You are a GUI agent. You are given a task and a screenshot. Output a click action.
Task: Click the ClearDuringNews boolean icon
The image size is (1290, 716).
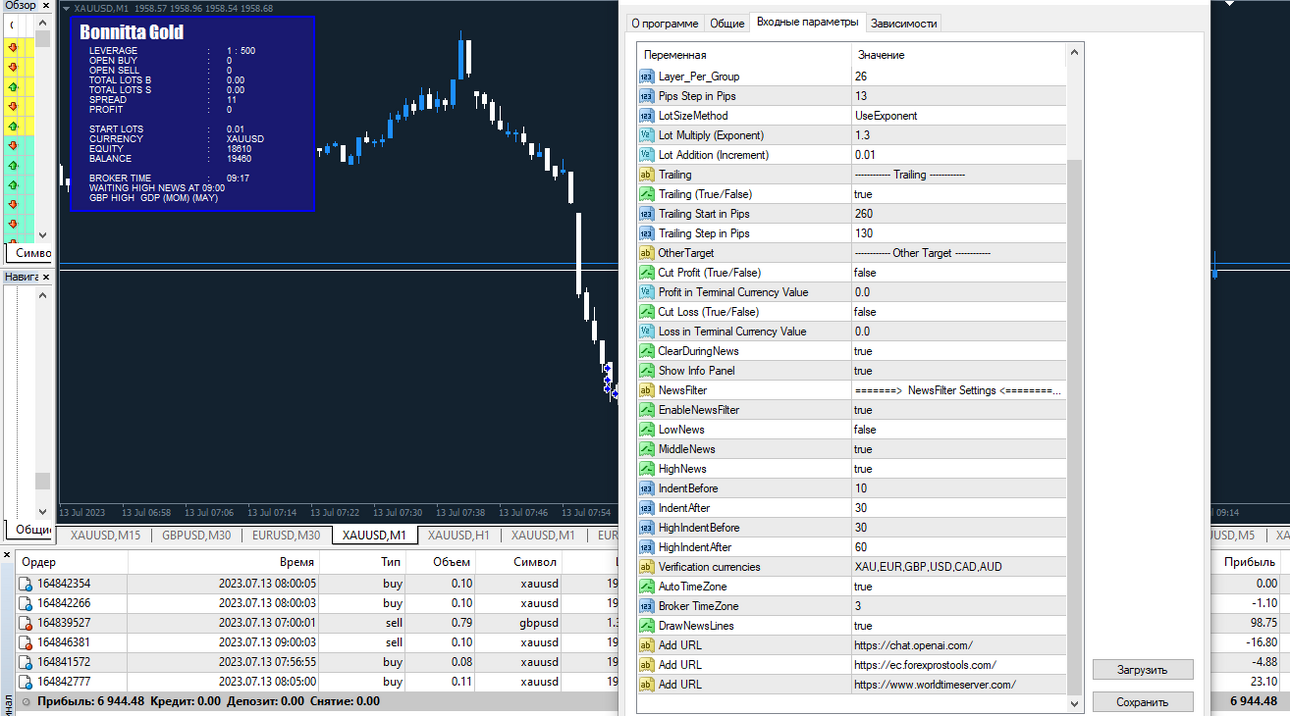click(x=646, y=351)
